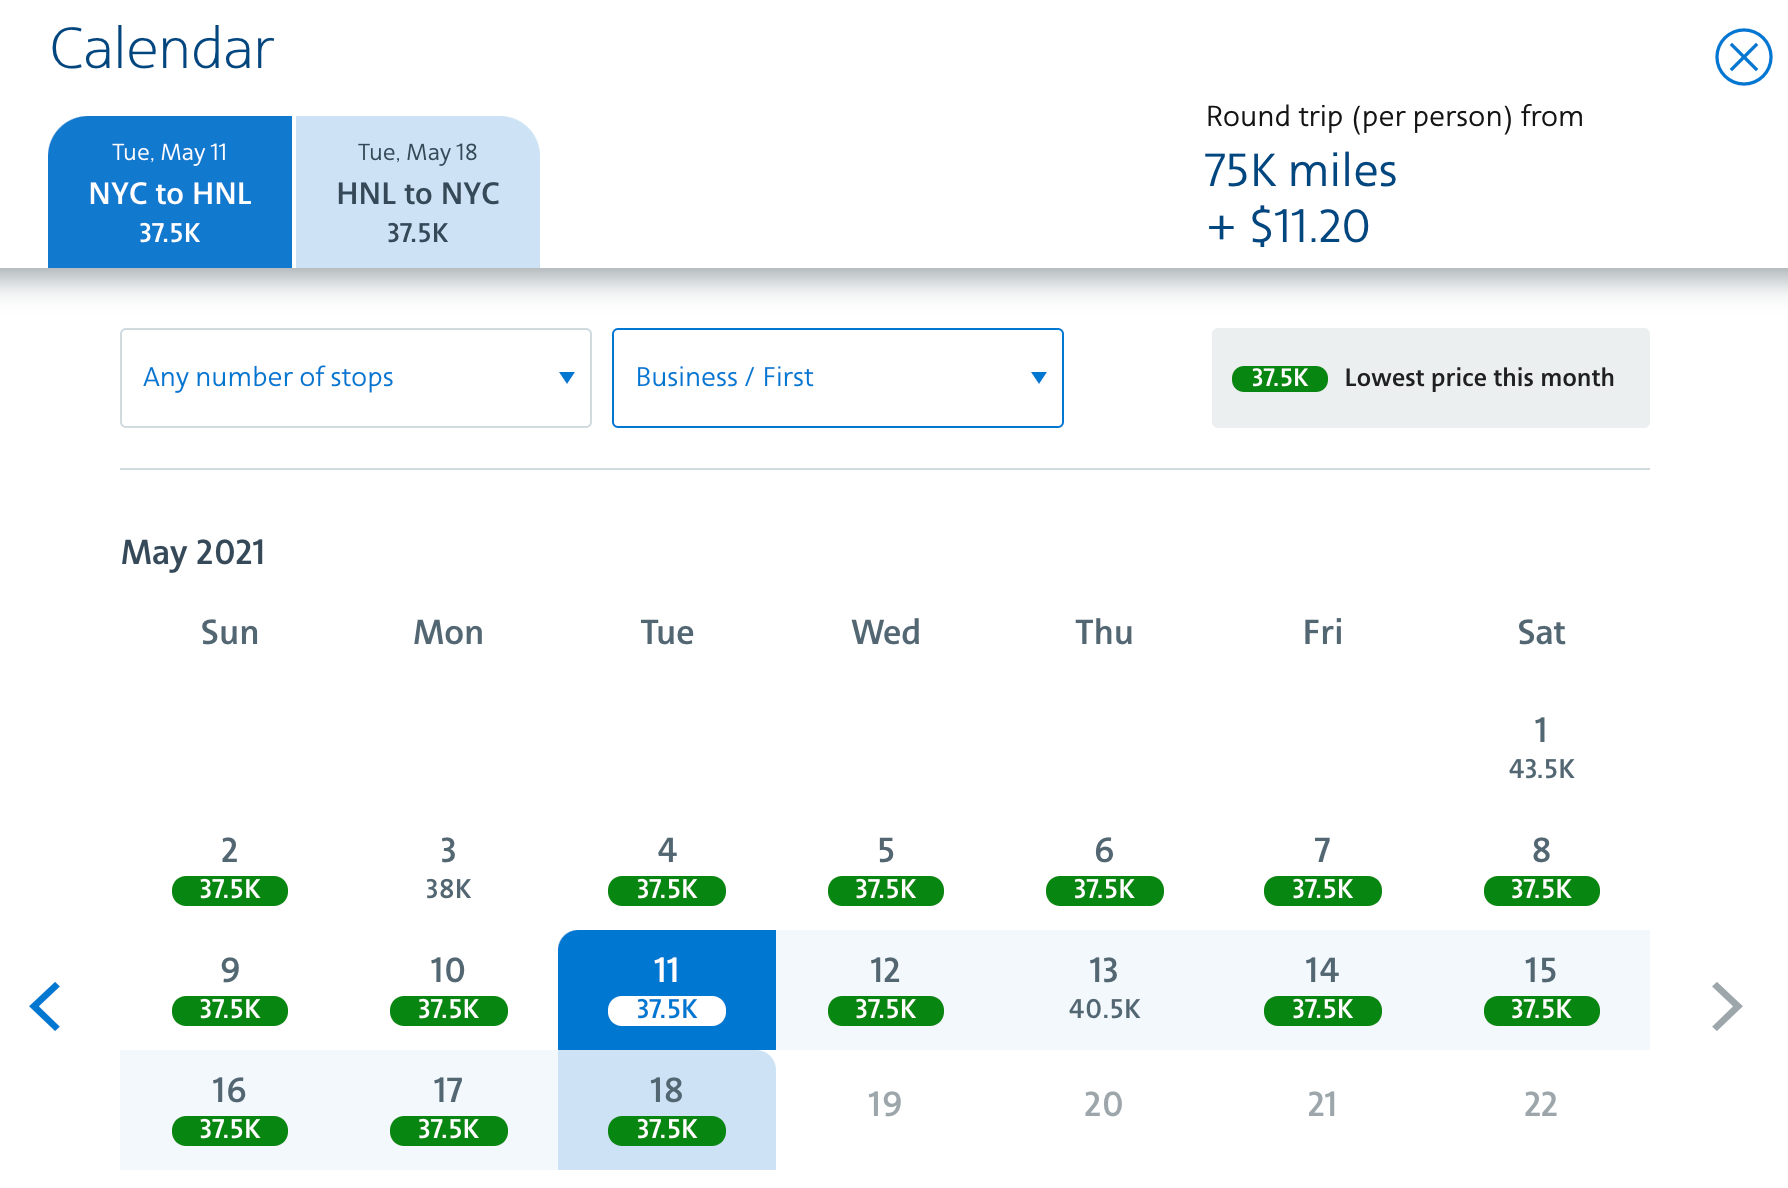The image size is (1788, 1188).
Task: Select May 11 departure date
Action: (x=666, y=989)
